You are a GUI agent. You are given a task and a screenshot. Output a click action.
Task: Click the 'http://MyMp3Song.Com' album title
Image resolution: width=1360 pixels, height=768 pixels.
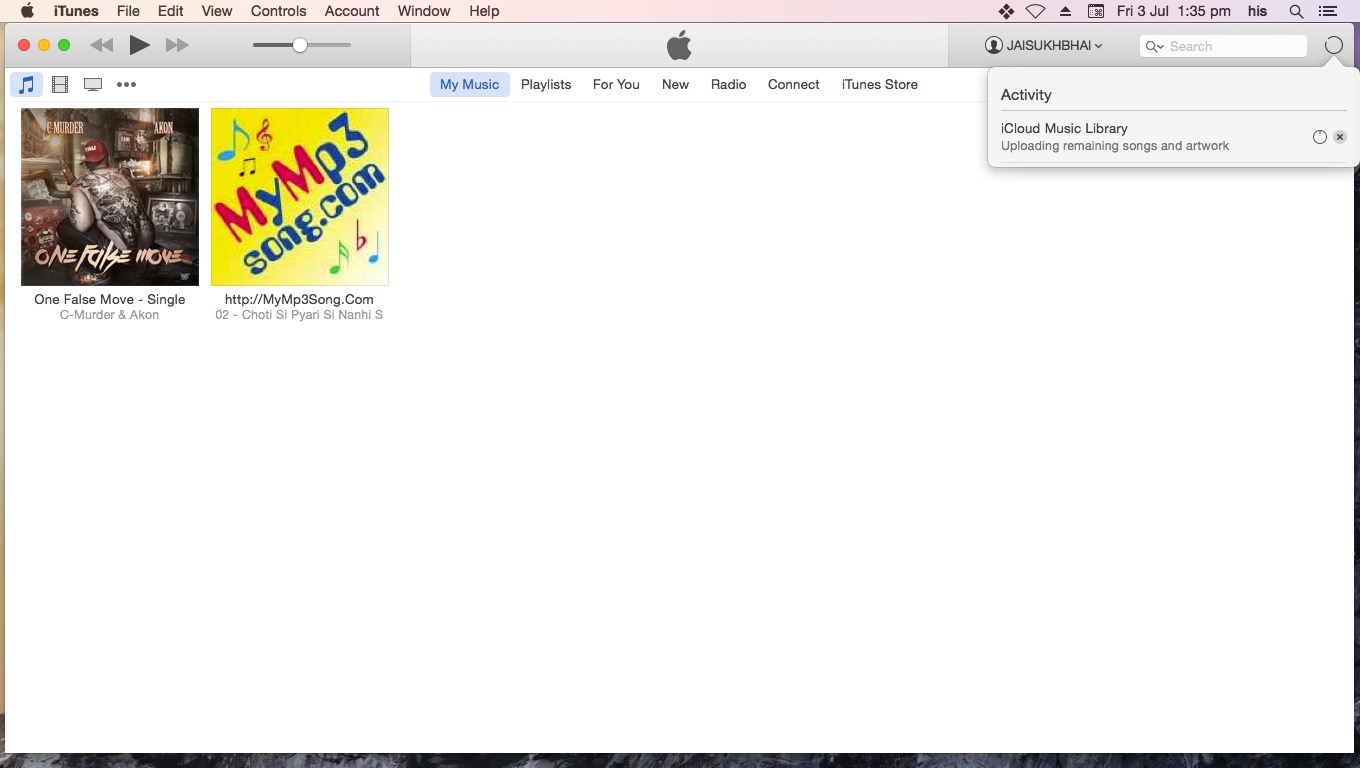tap(299, 299)
